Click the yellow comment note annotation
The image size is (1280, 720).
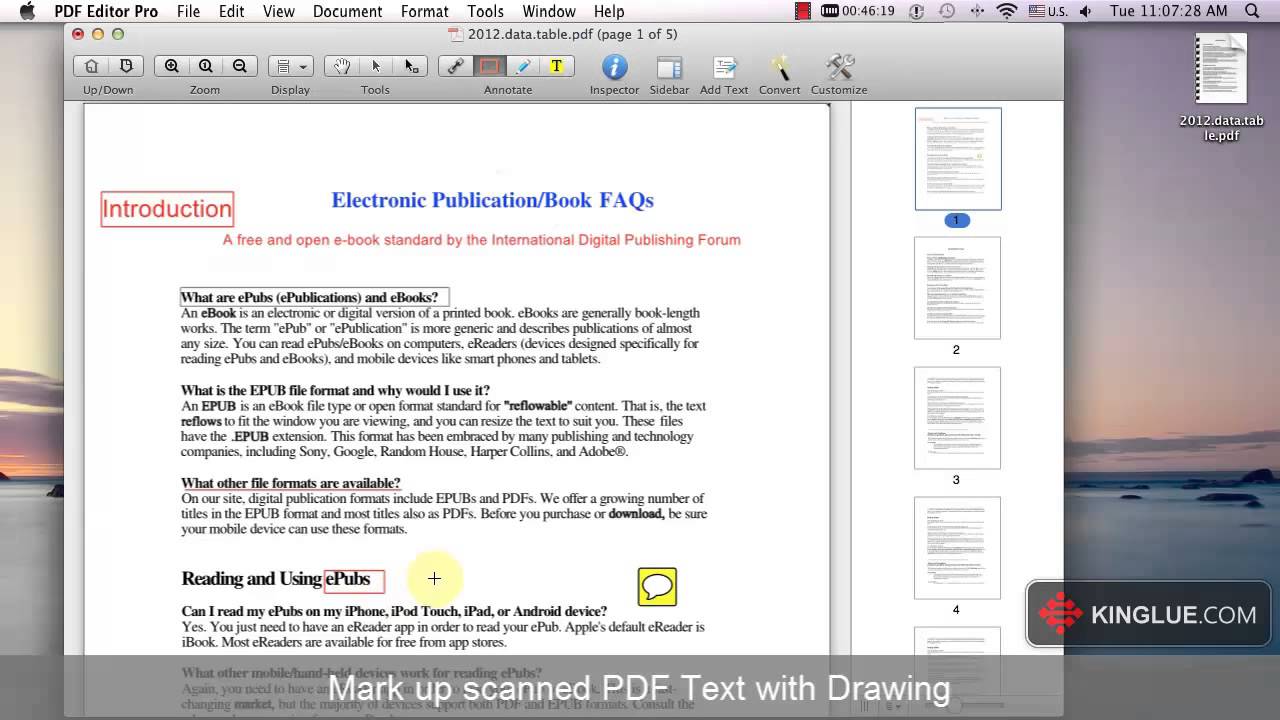point(657,587)
